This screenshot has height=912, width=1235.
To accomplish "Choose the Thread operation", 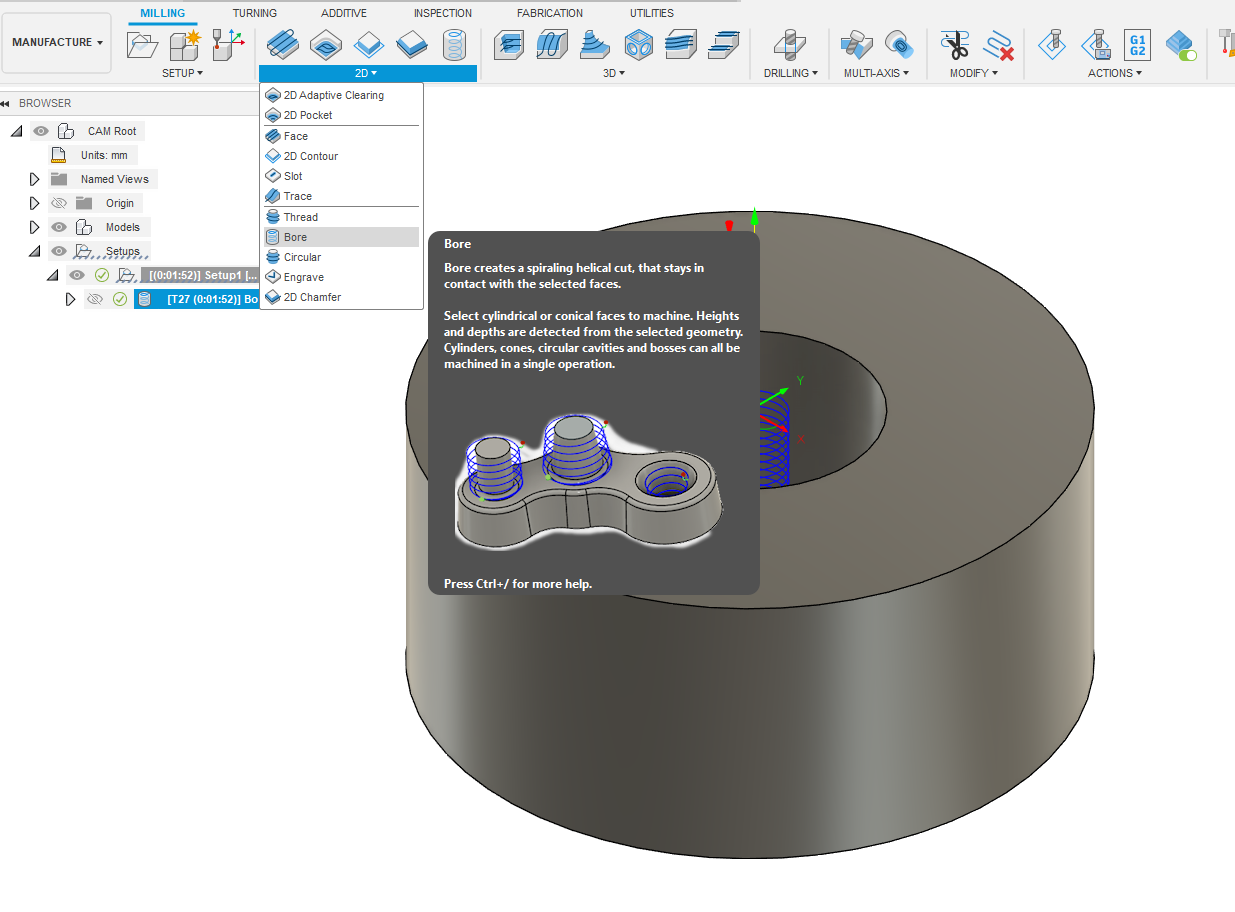I will click(x=300, y=216).
